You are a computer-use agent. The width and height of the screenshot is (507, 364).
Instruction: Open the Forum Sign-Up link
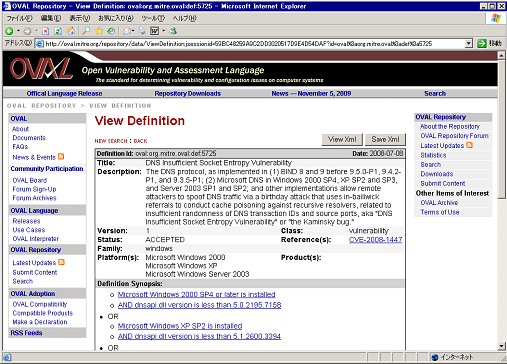(34, 189)
